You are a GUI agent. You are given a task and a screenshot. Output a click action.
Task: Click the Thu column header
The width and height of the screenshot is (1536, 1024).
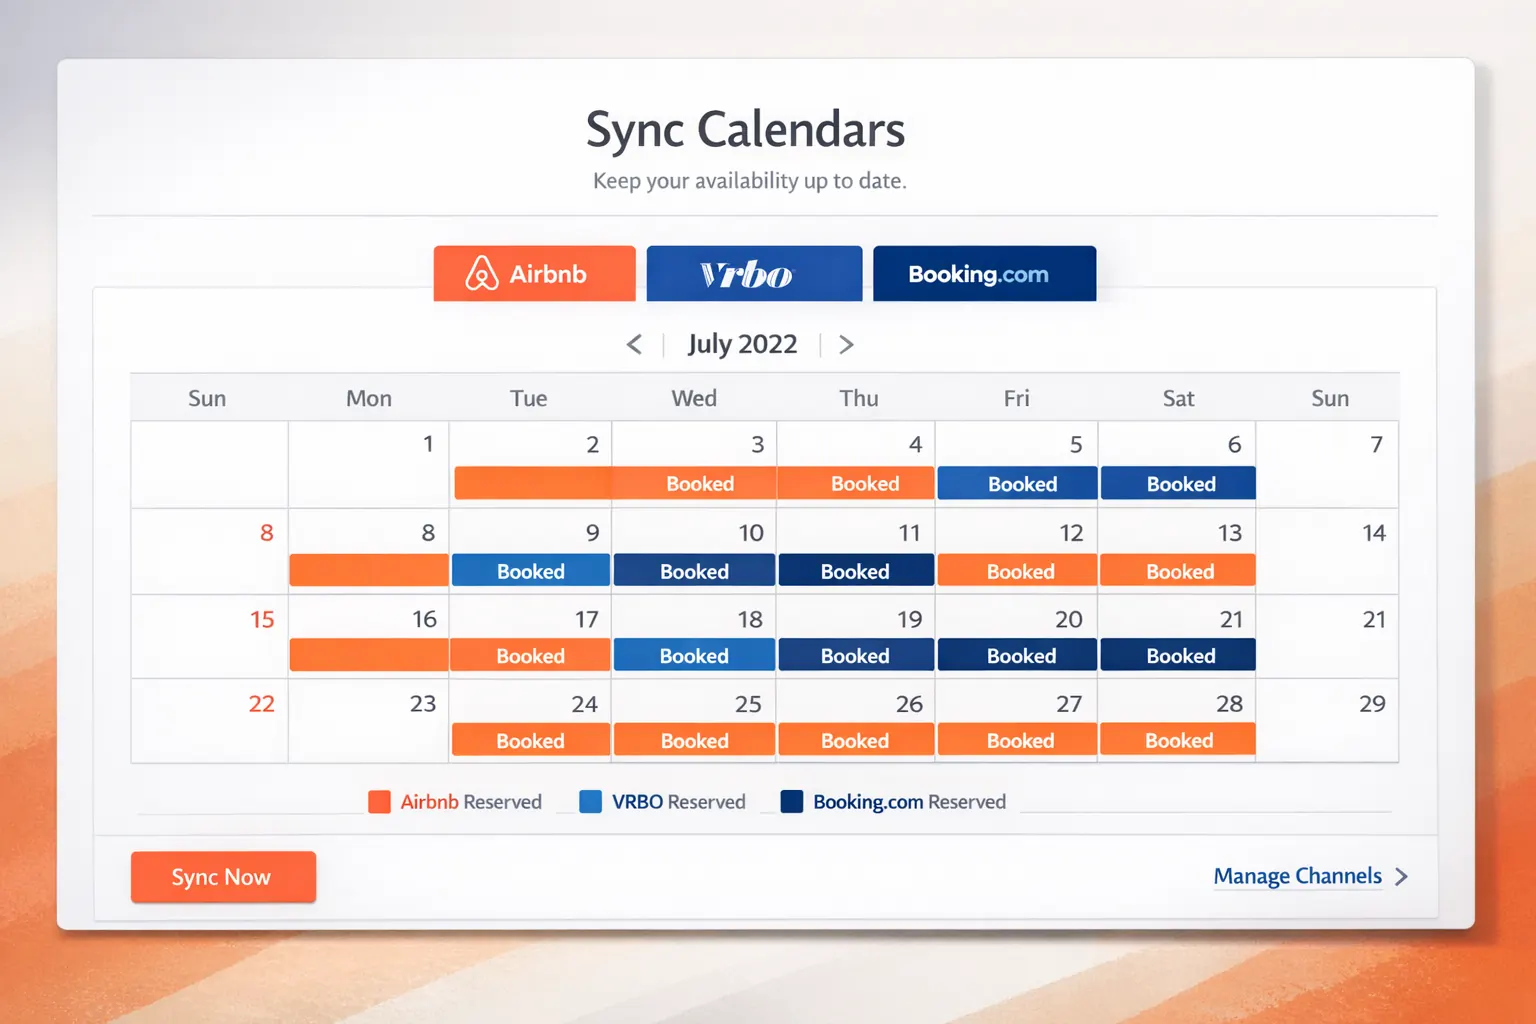[x=859, y=398]
